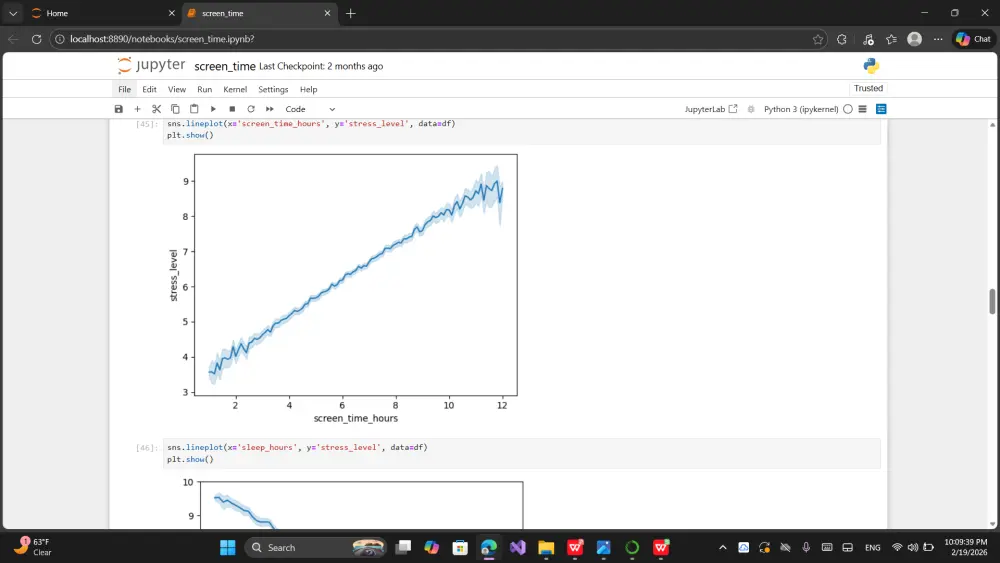The width and height of the screenshot is (1000, 563).
Task: Click the Jupyter logo
Action: (151, 65)
